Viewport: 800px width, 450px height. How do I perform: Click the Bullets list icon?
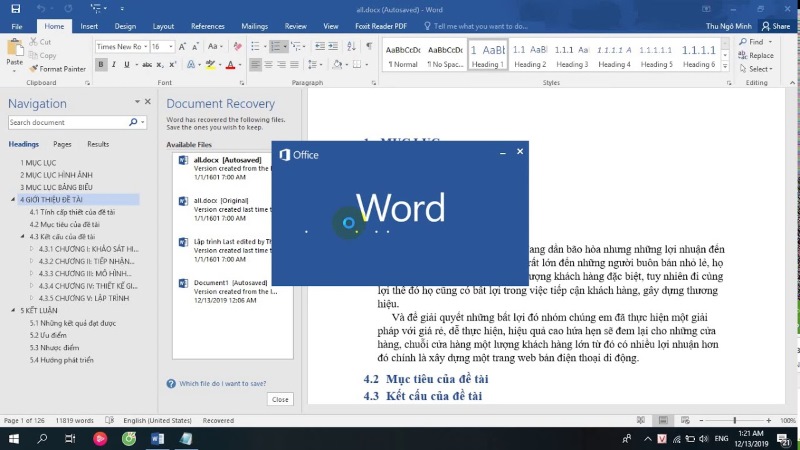click(x=255, y=46)
